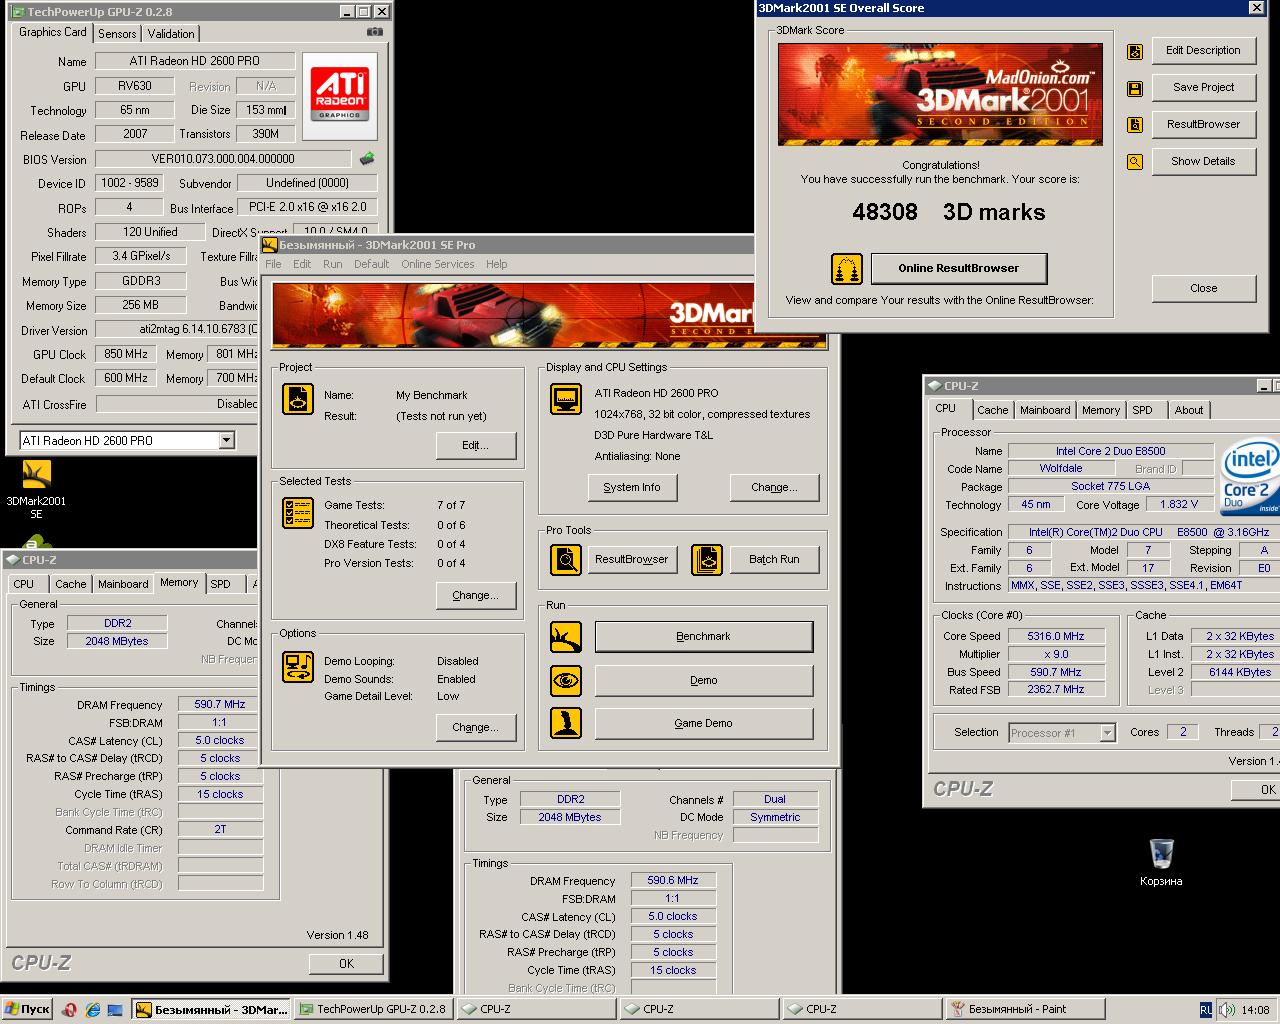Switch to the Validation tab in GPU-Z
Viewport: 1280px width, 1024px height.
171,34
